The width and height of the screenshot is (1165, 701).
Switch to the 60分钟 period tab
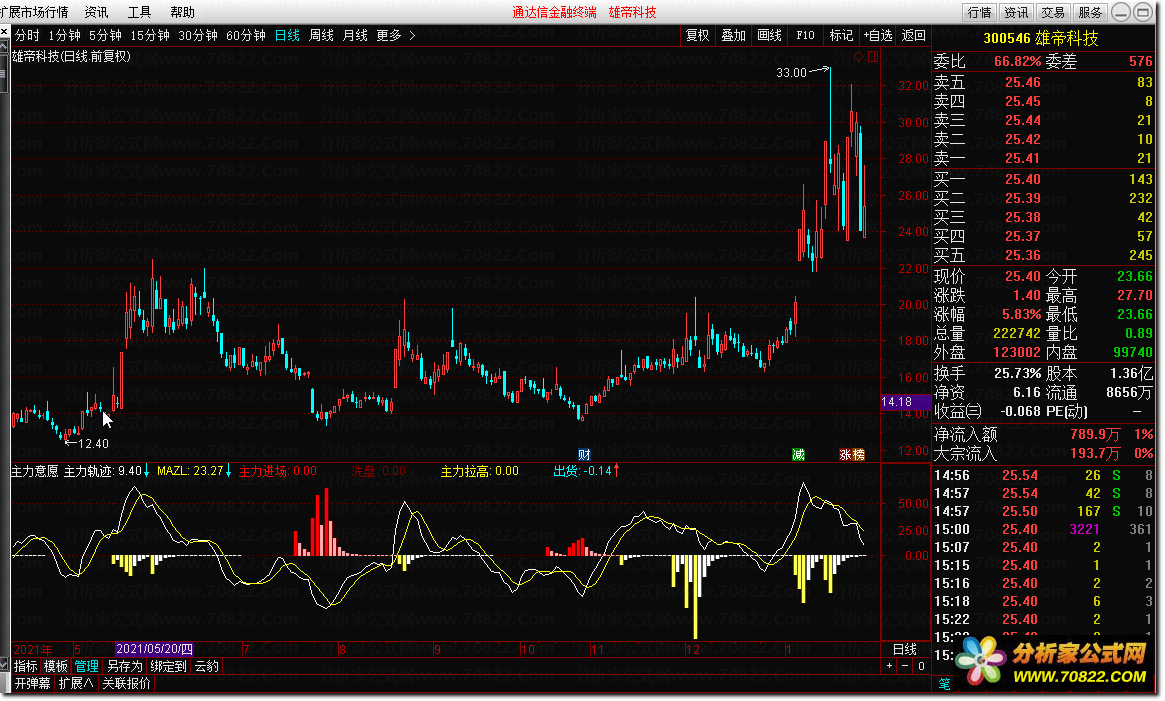click(x=246, y=35)
